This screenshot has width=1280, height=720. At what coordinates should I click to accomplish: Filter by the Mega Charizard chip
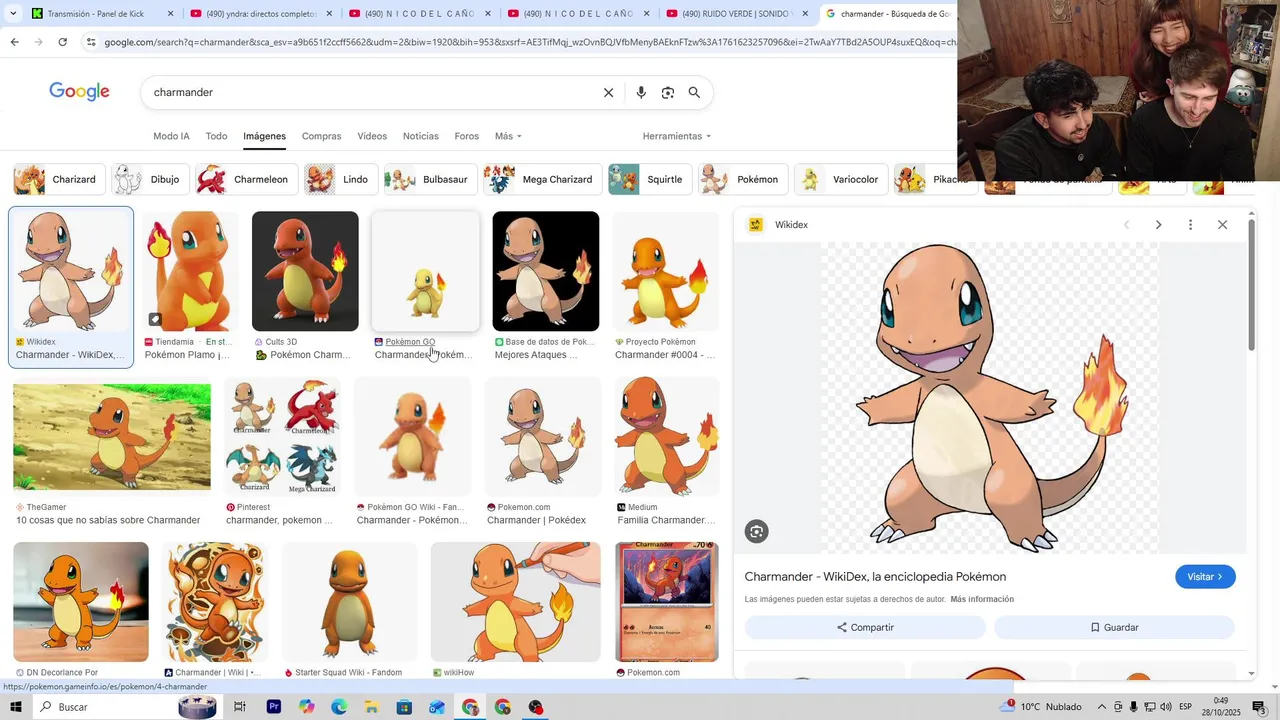(x=542, y=180)
